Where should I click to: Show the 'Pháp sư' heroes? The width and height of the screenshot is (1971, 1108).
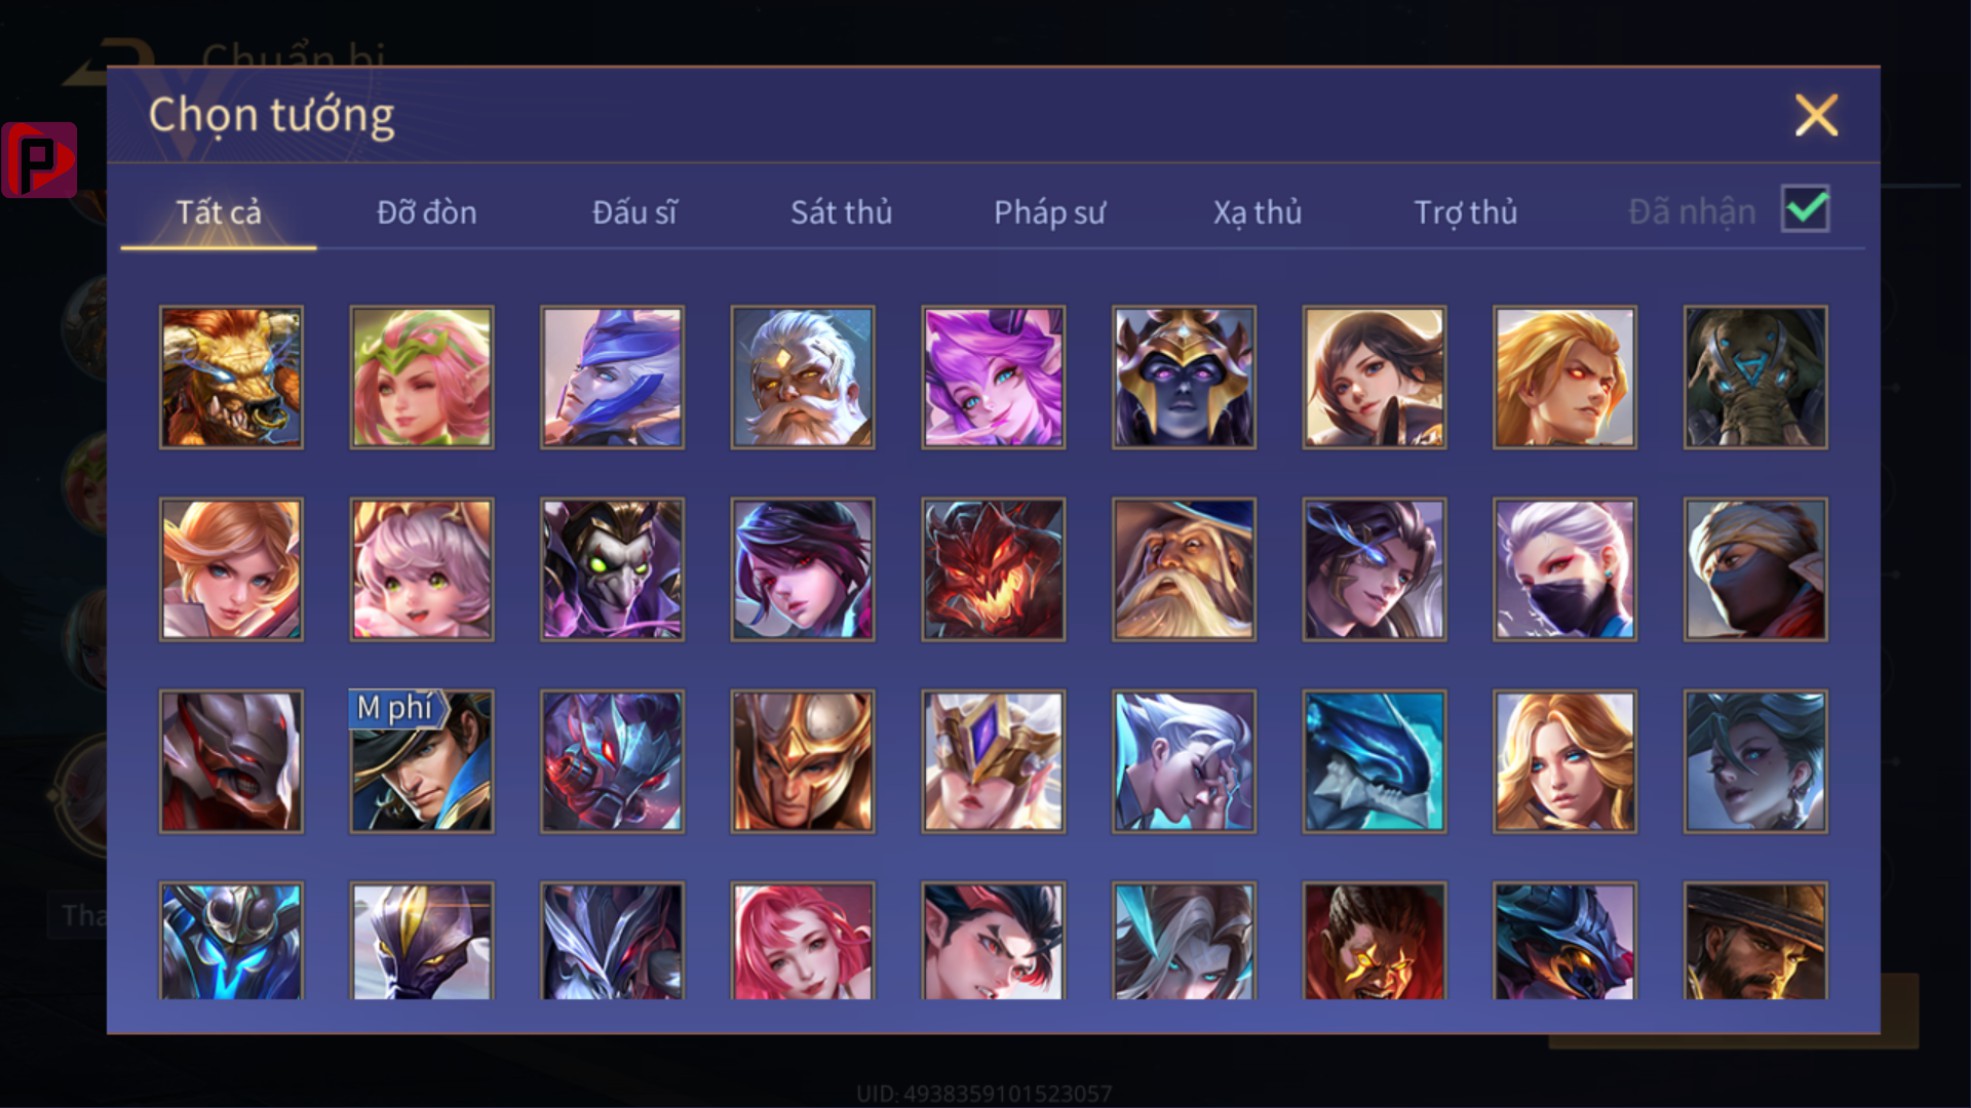coord(1049,212)
